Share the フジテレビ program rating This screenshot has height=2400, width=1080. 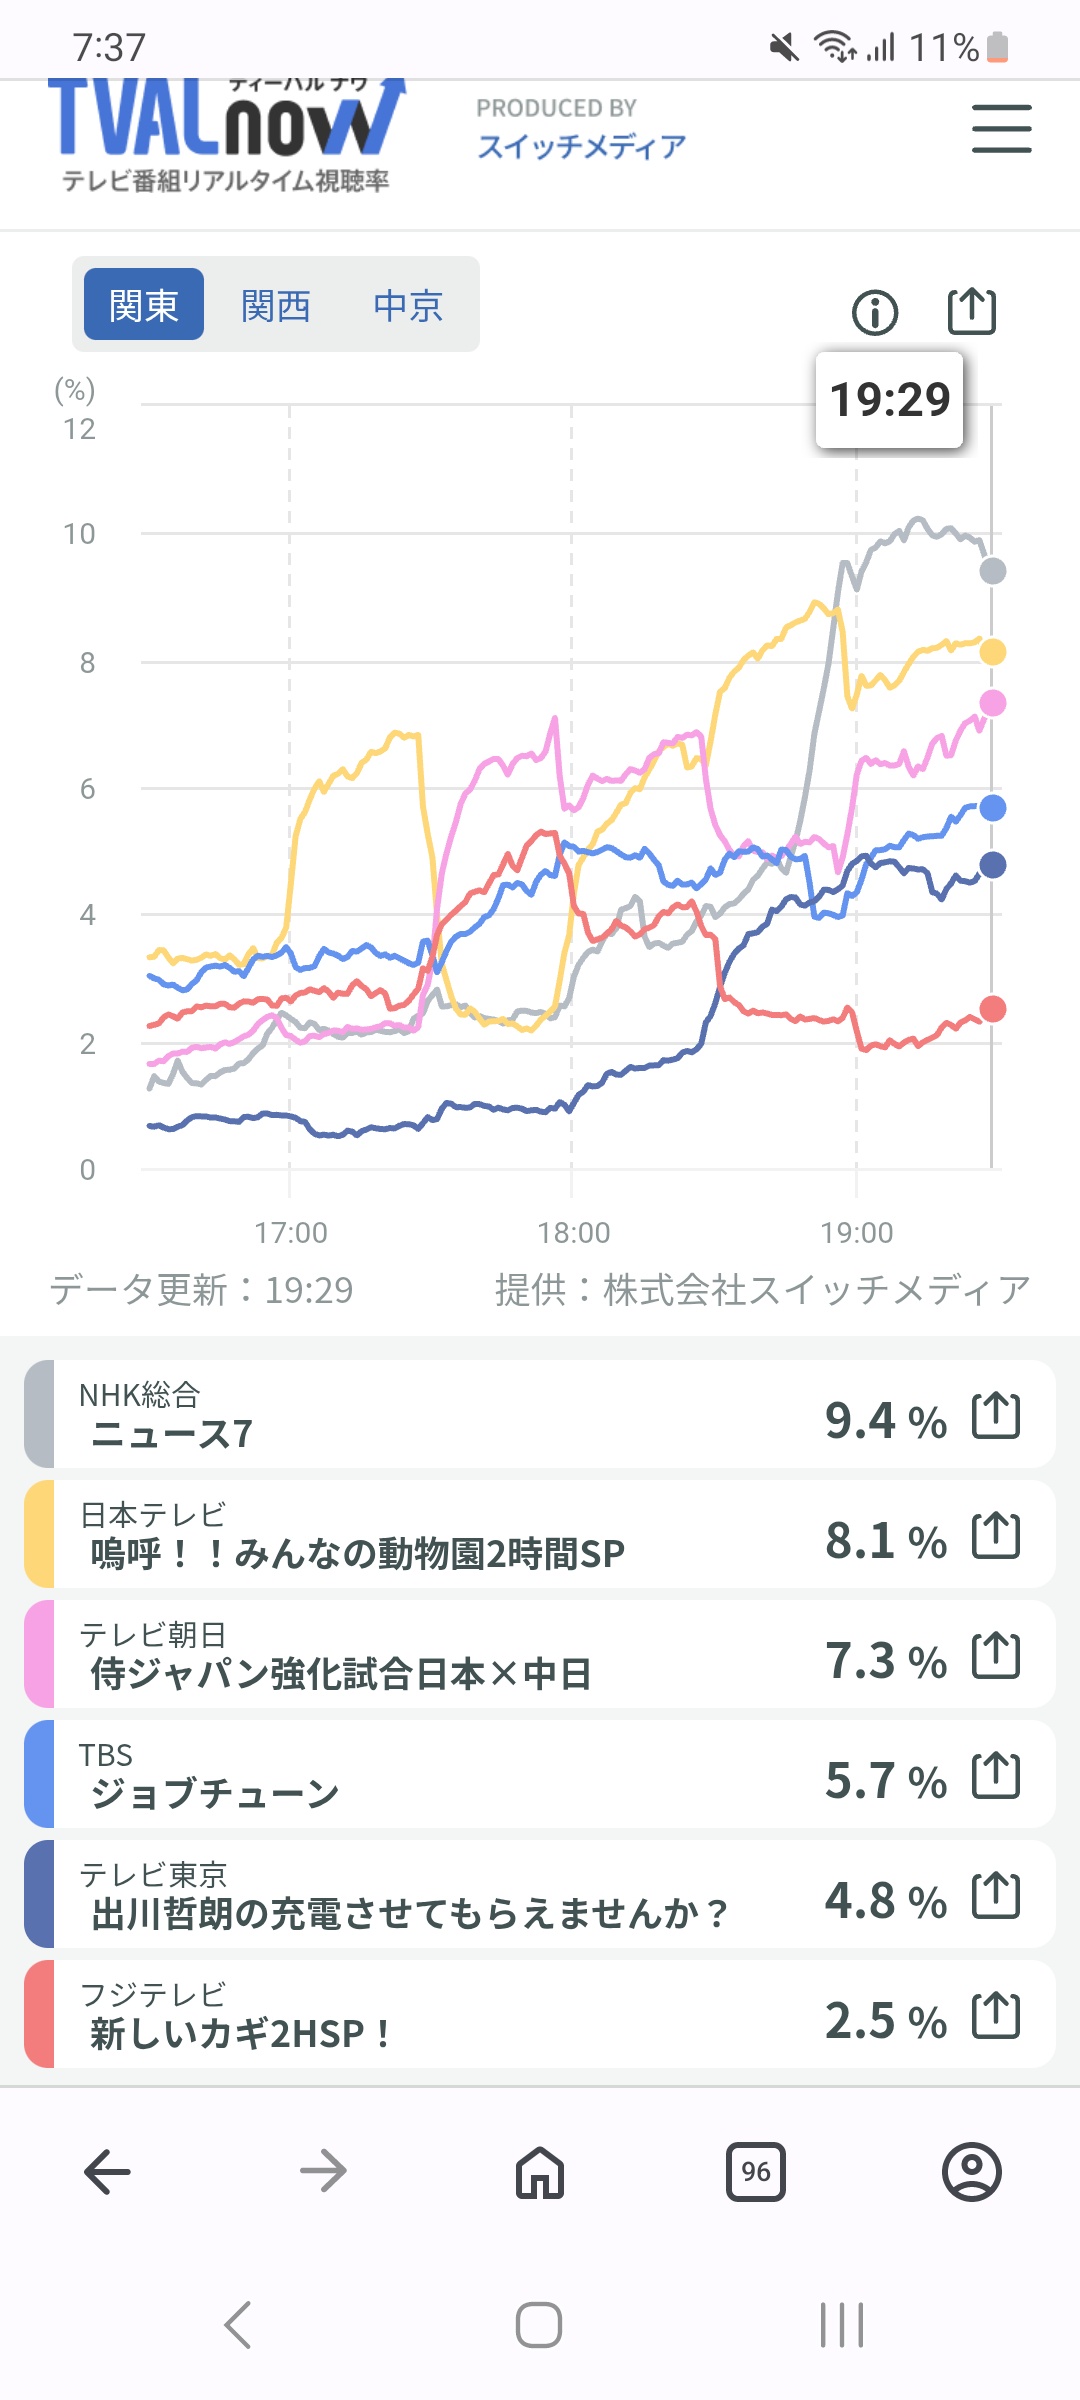pyautogui.click(x=996, y=2016)
